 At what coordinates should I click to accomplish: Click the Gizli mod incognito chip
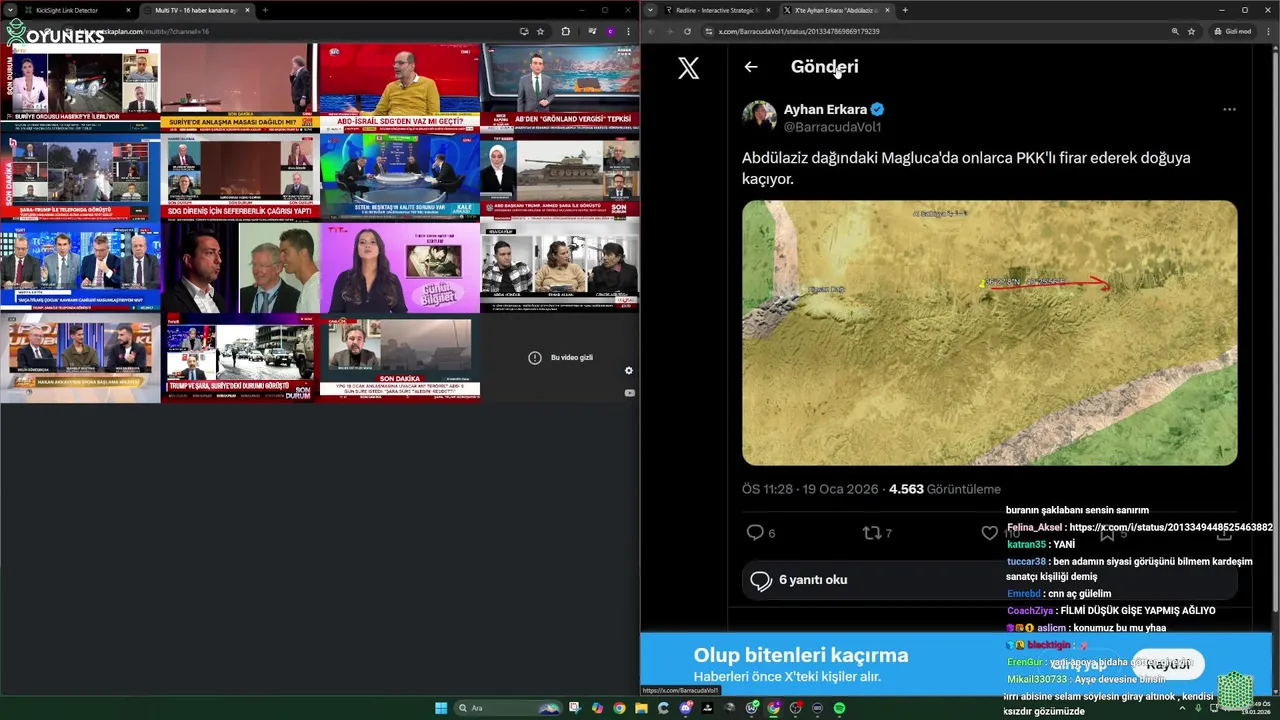[x=1232, y=31]
